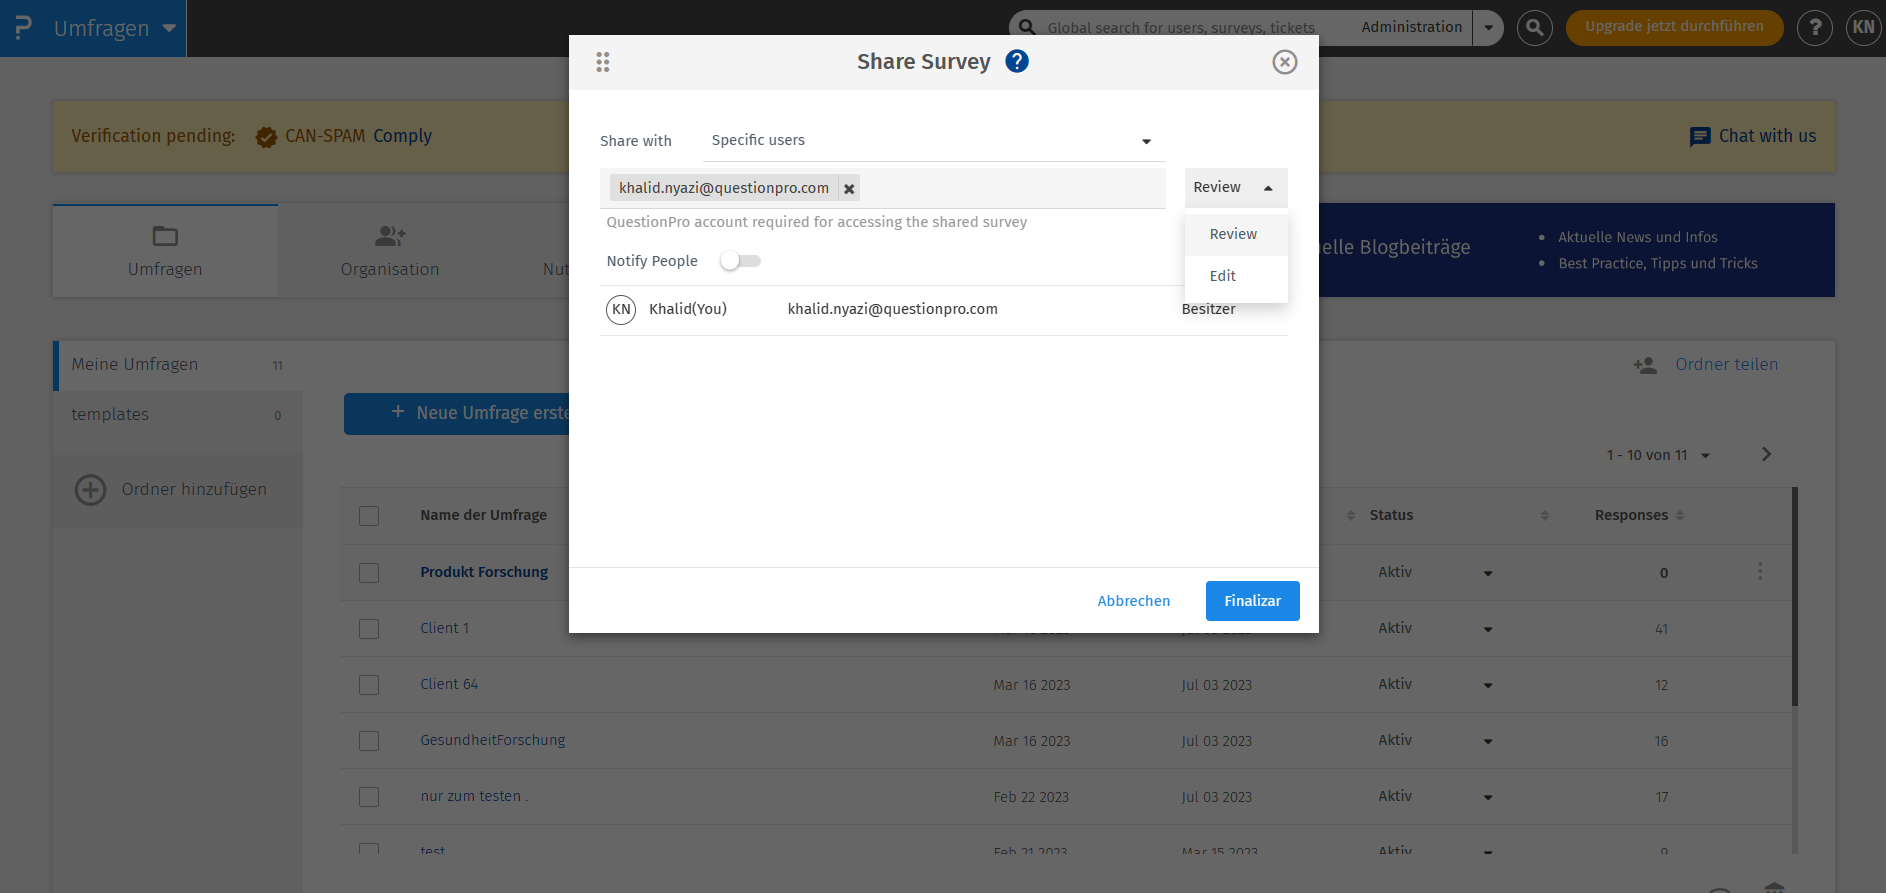Choose Edit from the permission menu
This screenshot has height=893, width=1886.
click(x=1236, y=276)
